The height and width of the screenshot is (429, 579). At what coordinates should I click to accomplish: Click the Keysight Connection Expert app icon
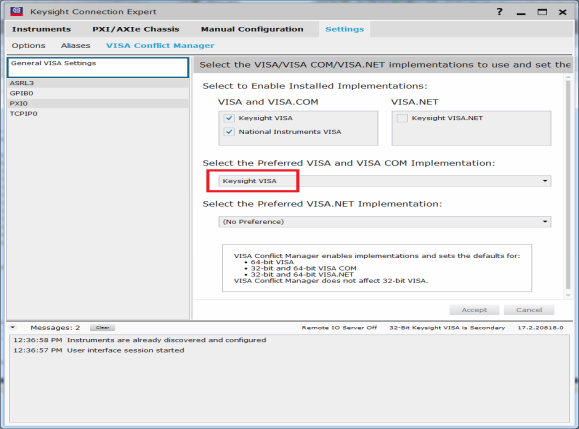click(17, 11)
